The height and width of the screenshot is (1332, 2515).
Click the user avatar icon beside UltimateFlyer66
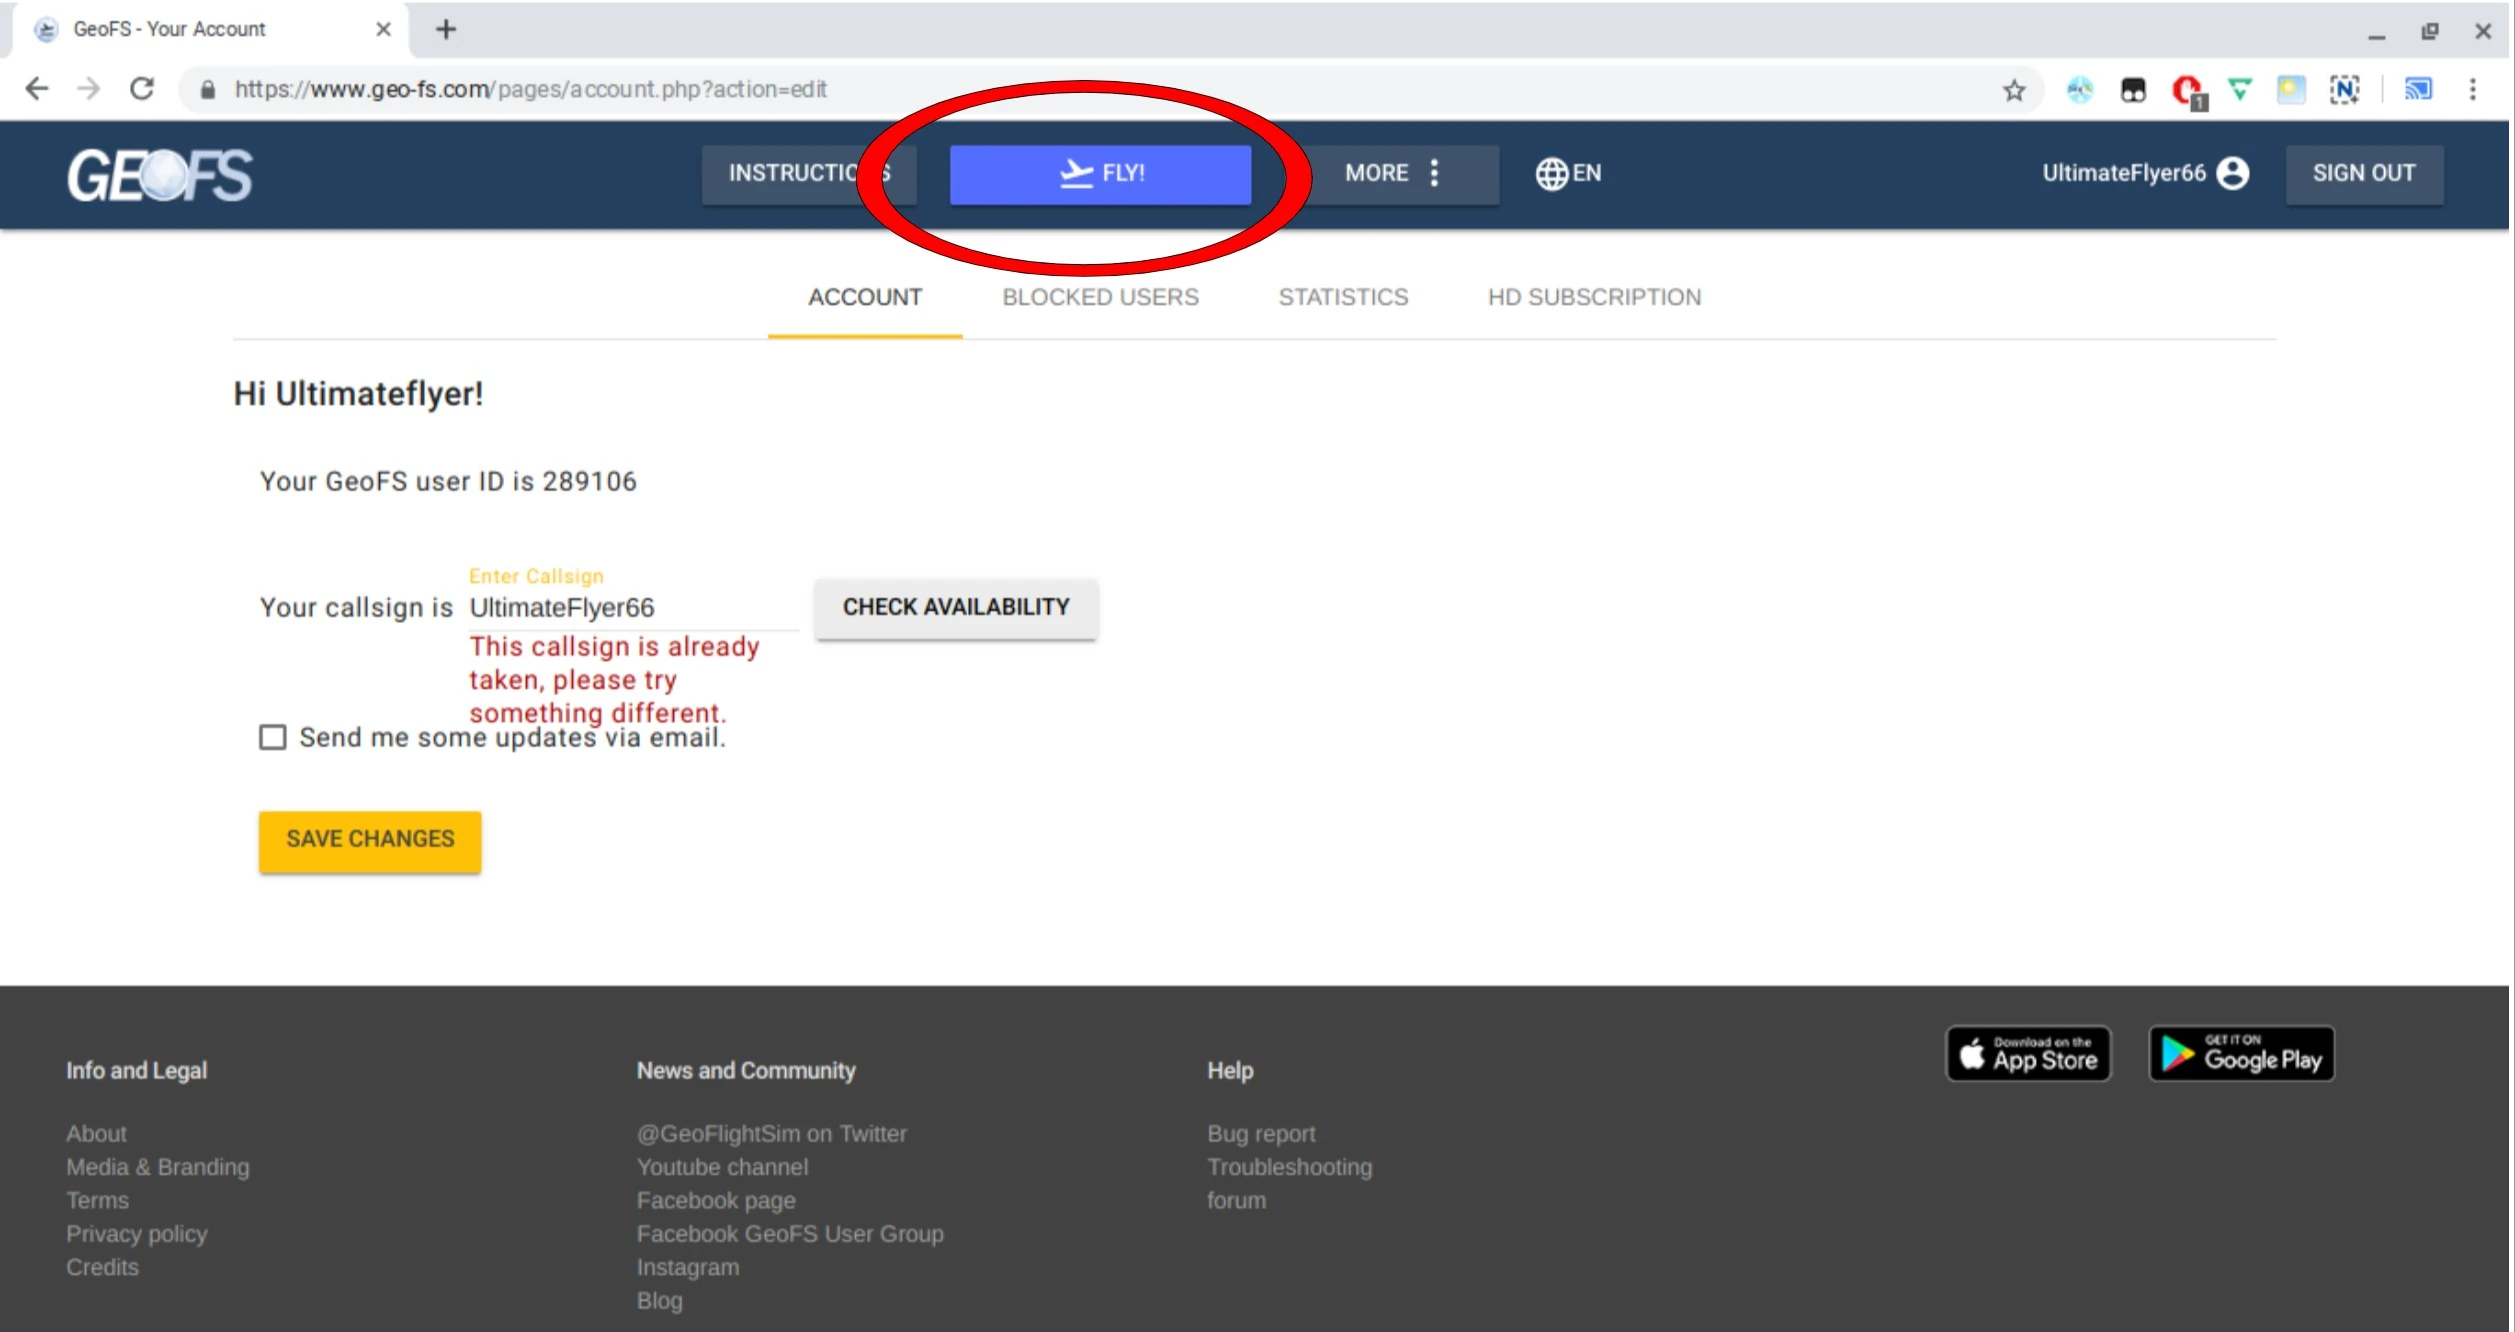2232,173
